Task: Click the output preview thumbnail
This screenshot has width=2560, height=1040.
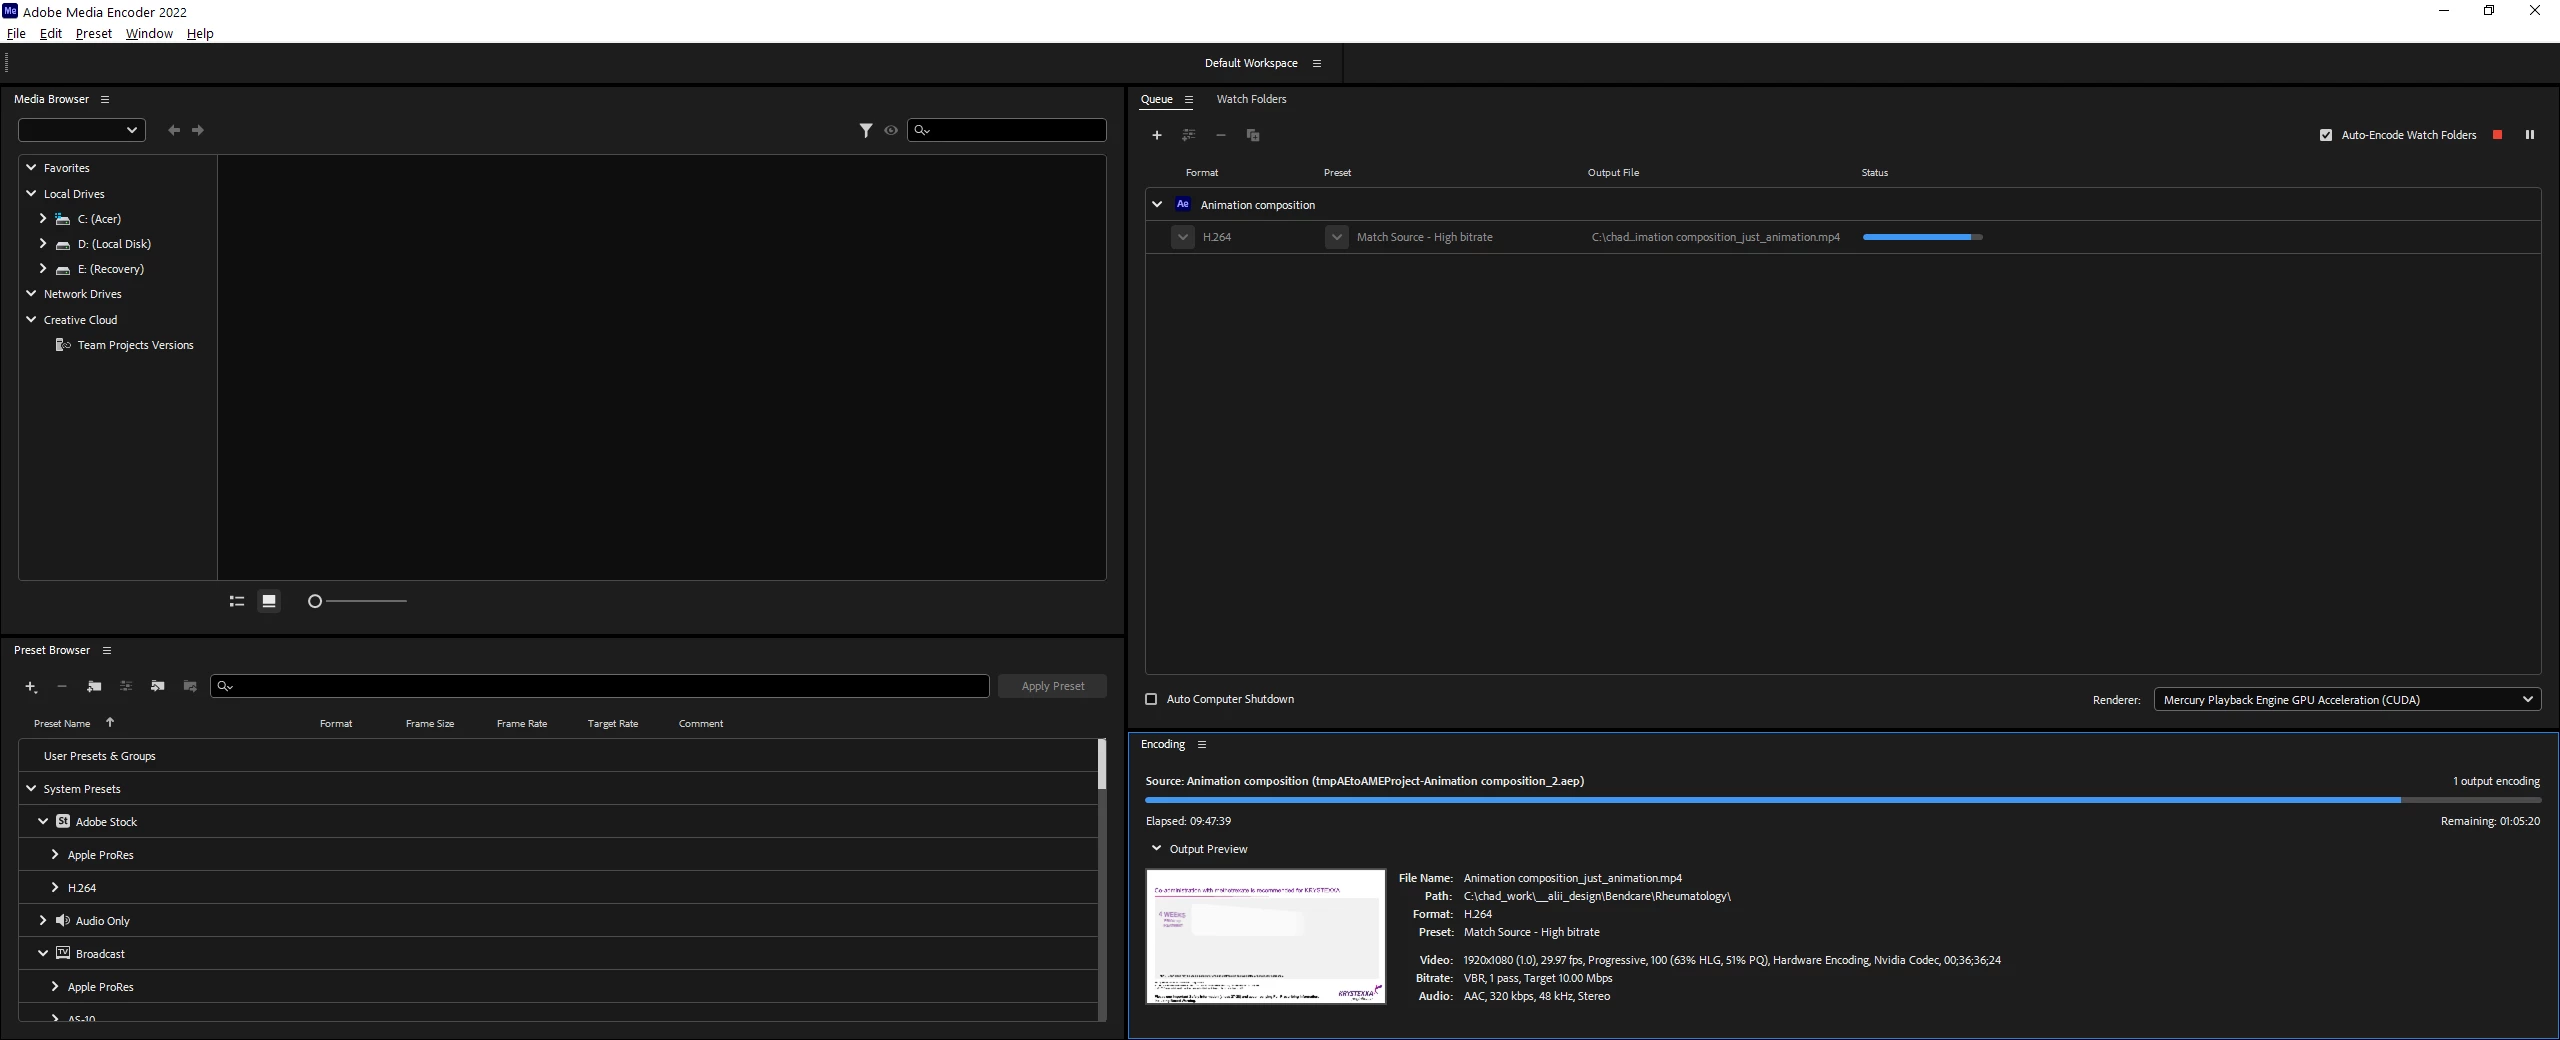Action: (x=1266, y=937)
